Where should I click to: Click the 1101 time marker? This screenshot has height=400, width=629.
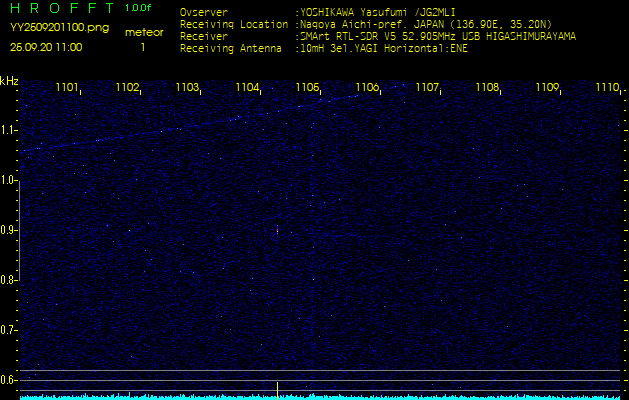point(67,88)
